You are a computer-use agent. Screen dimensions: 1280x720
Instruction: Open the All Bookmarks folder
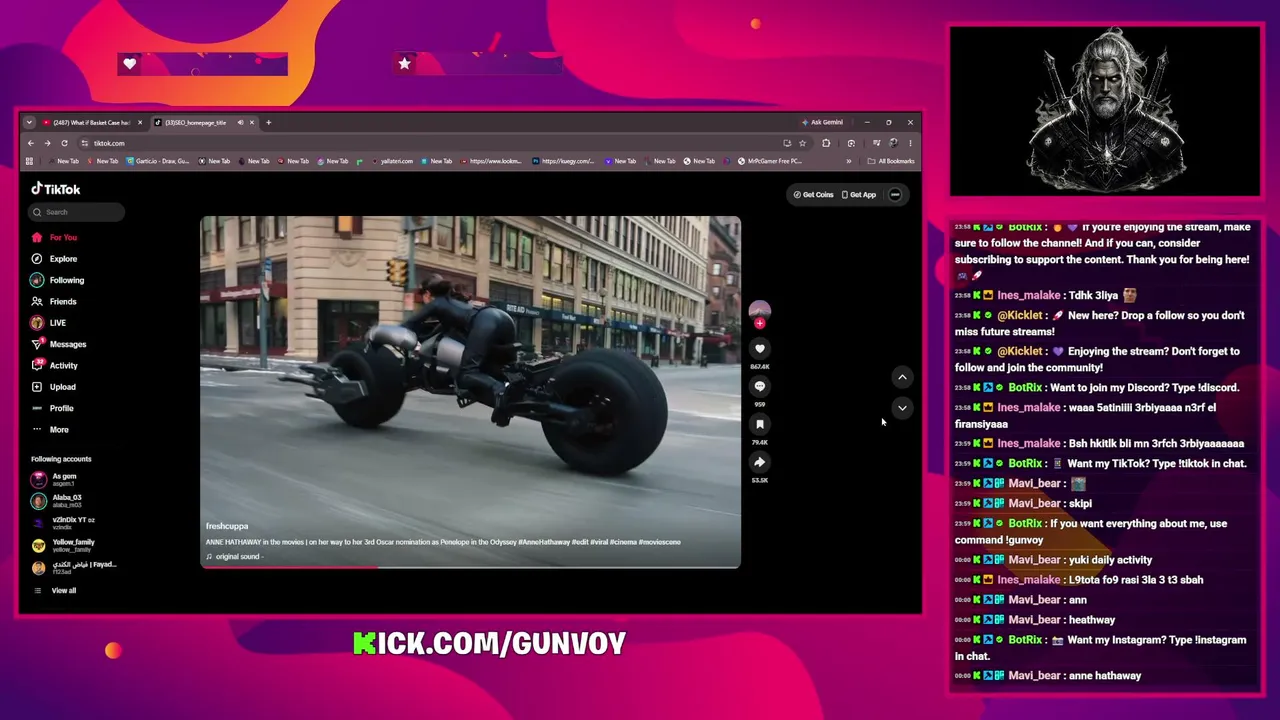pyautogui.click(x=892, y=161)
